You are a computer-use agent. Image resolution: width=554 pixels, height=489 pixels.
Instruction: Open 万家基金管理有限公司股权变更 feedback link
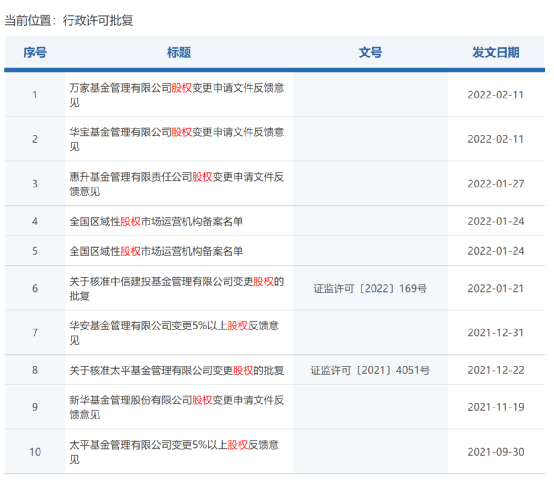[x=177, y=95]
